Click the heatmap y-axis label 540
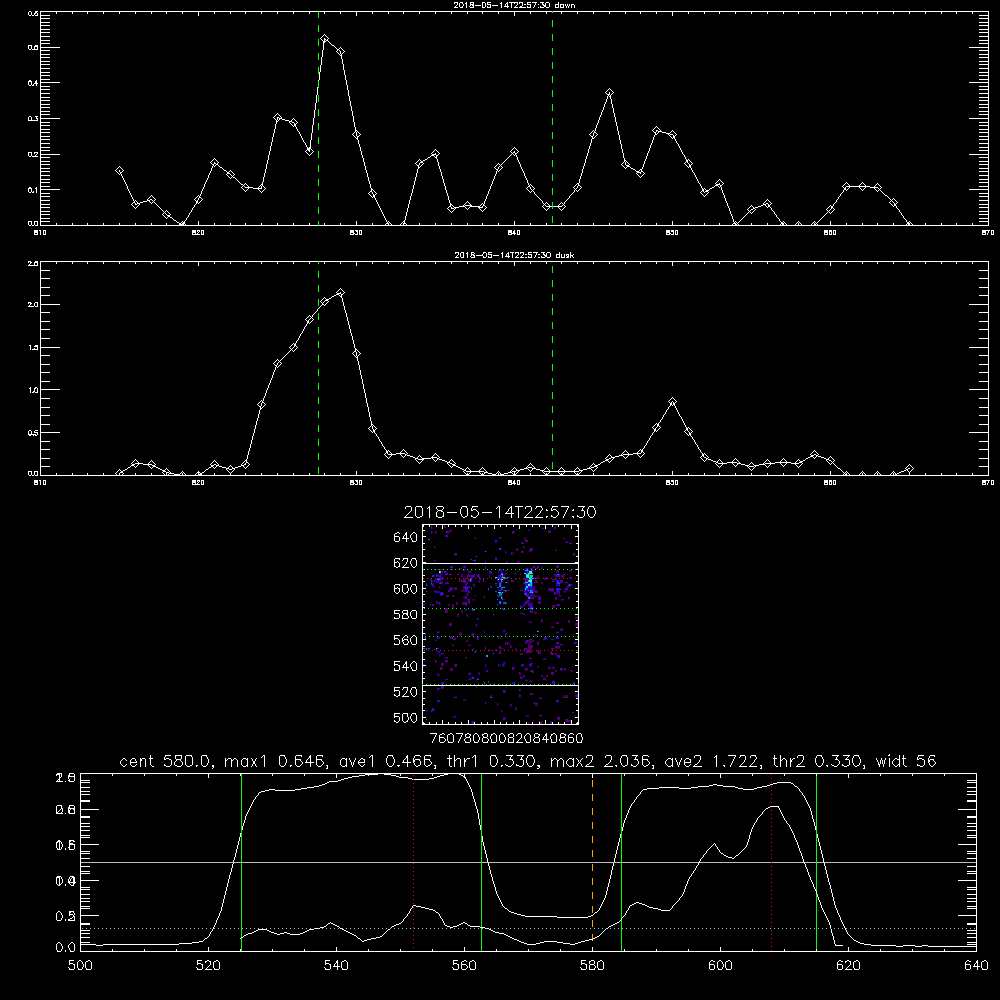 coord(406,666)
